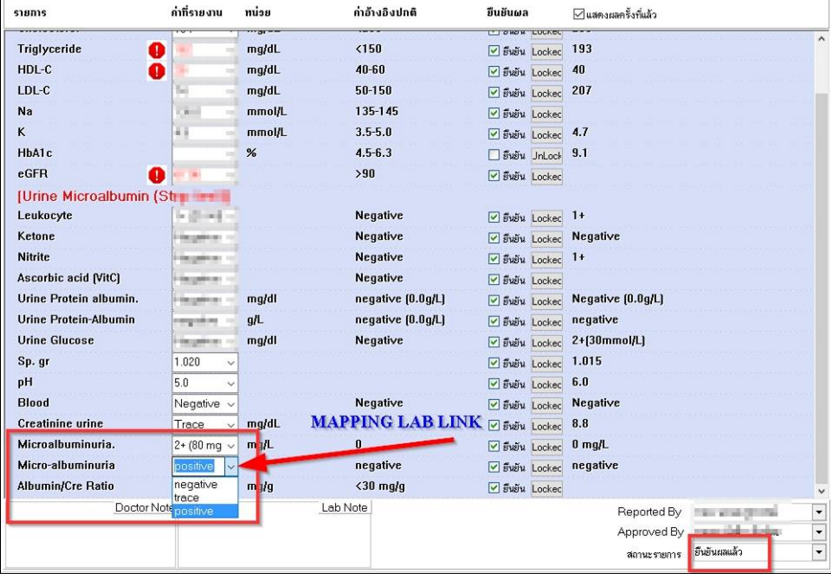
Task: Open the Approved By dropdown
Action: coord(819,532)
